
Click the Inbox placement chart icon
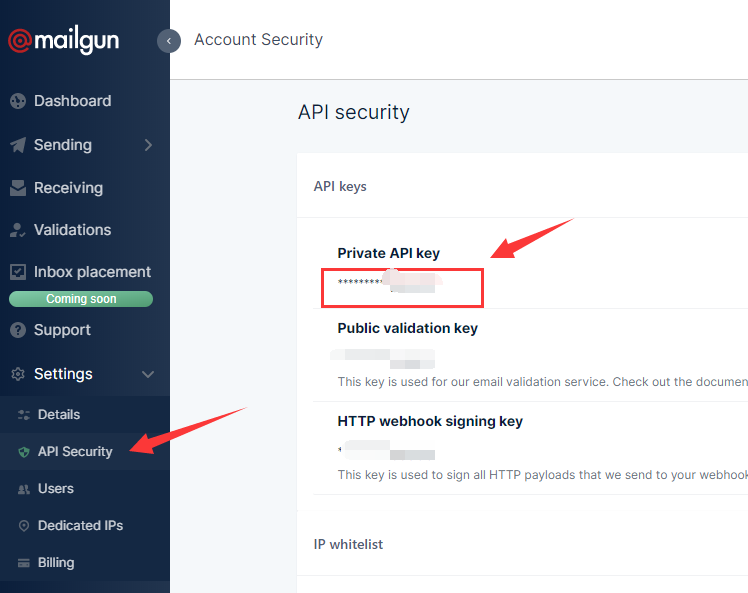18,272
